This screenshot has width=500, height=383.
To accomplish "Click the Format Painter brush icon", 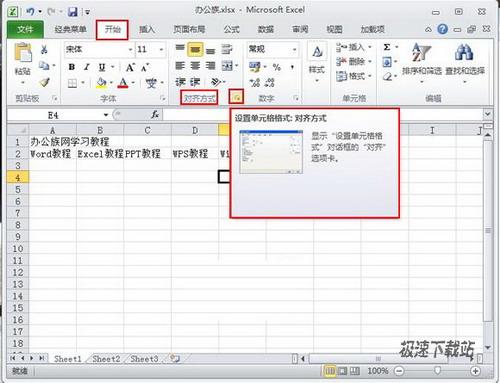I will point(45,82).
